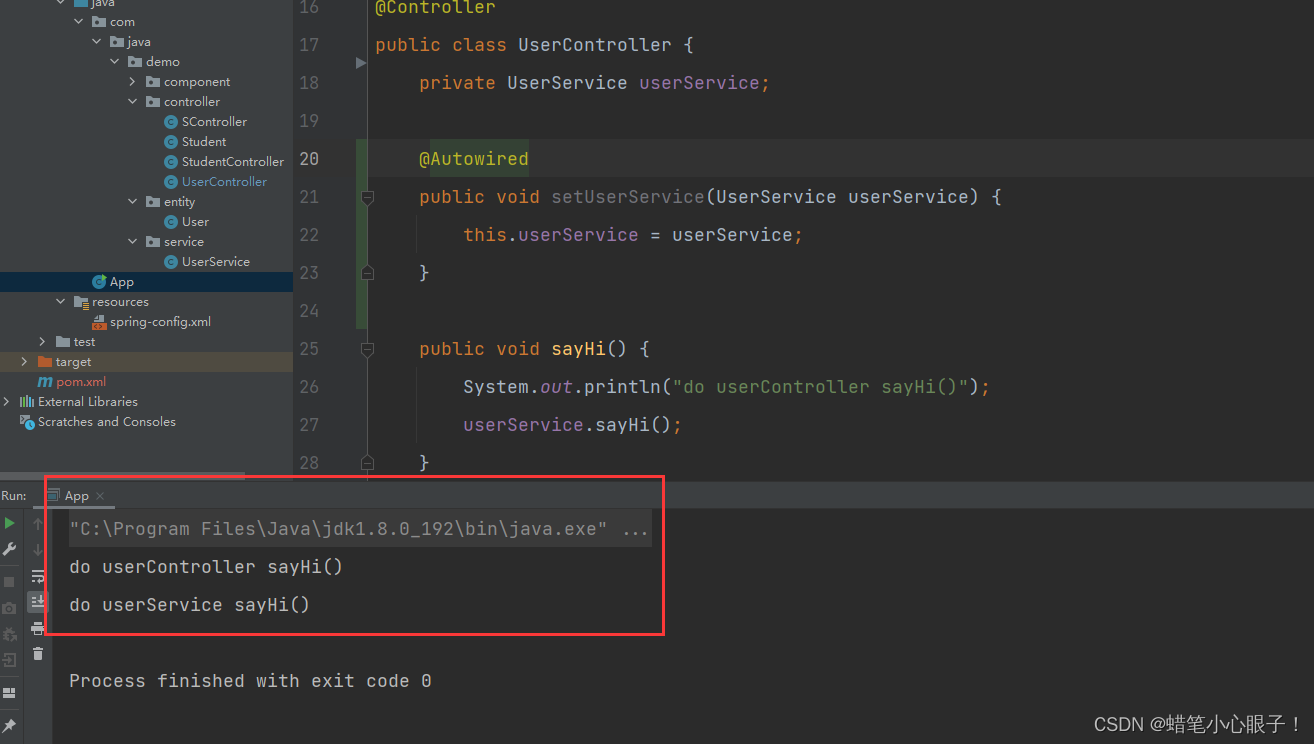The width and height of the screenshot is (1314, 744).
Task: Click the Exit door icon in Run panel
Action: [x=9, y=660]
